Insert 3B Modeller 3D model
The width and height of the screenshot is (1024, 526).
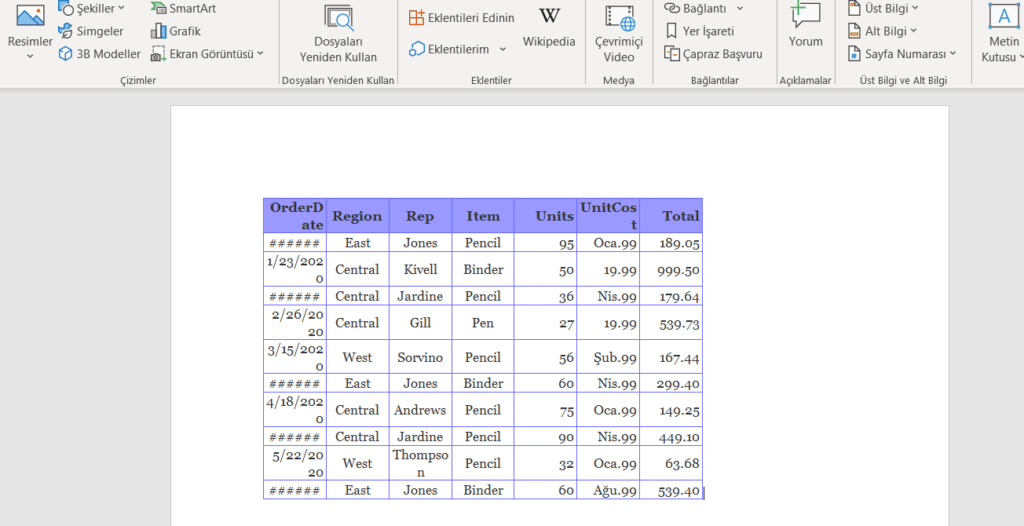[x=99, y=54]
